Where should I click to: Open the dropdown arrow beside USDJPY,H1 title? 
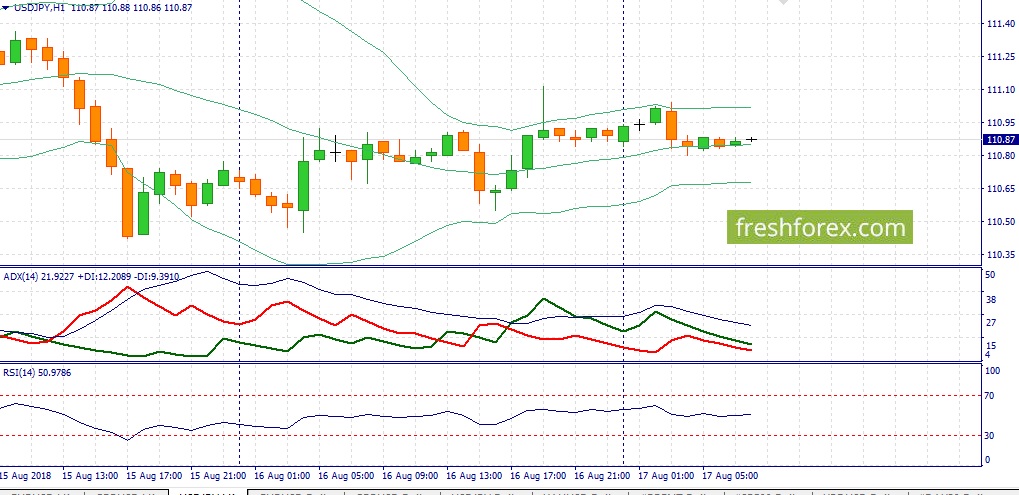tap(6, 8)
